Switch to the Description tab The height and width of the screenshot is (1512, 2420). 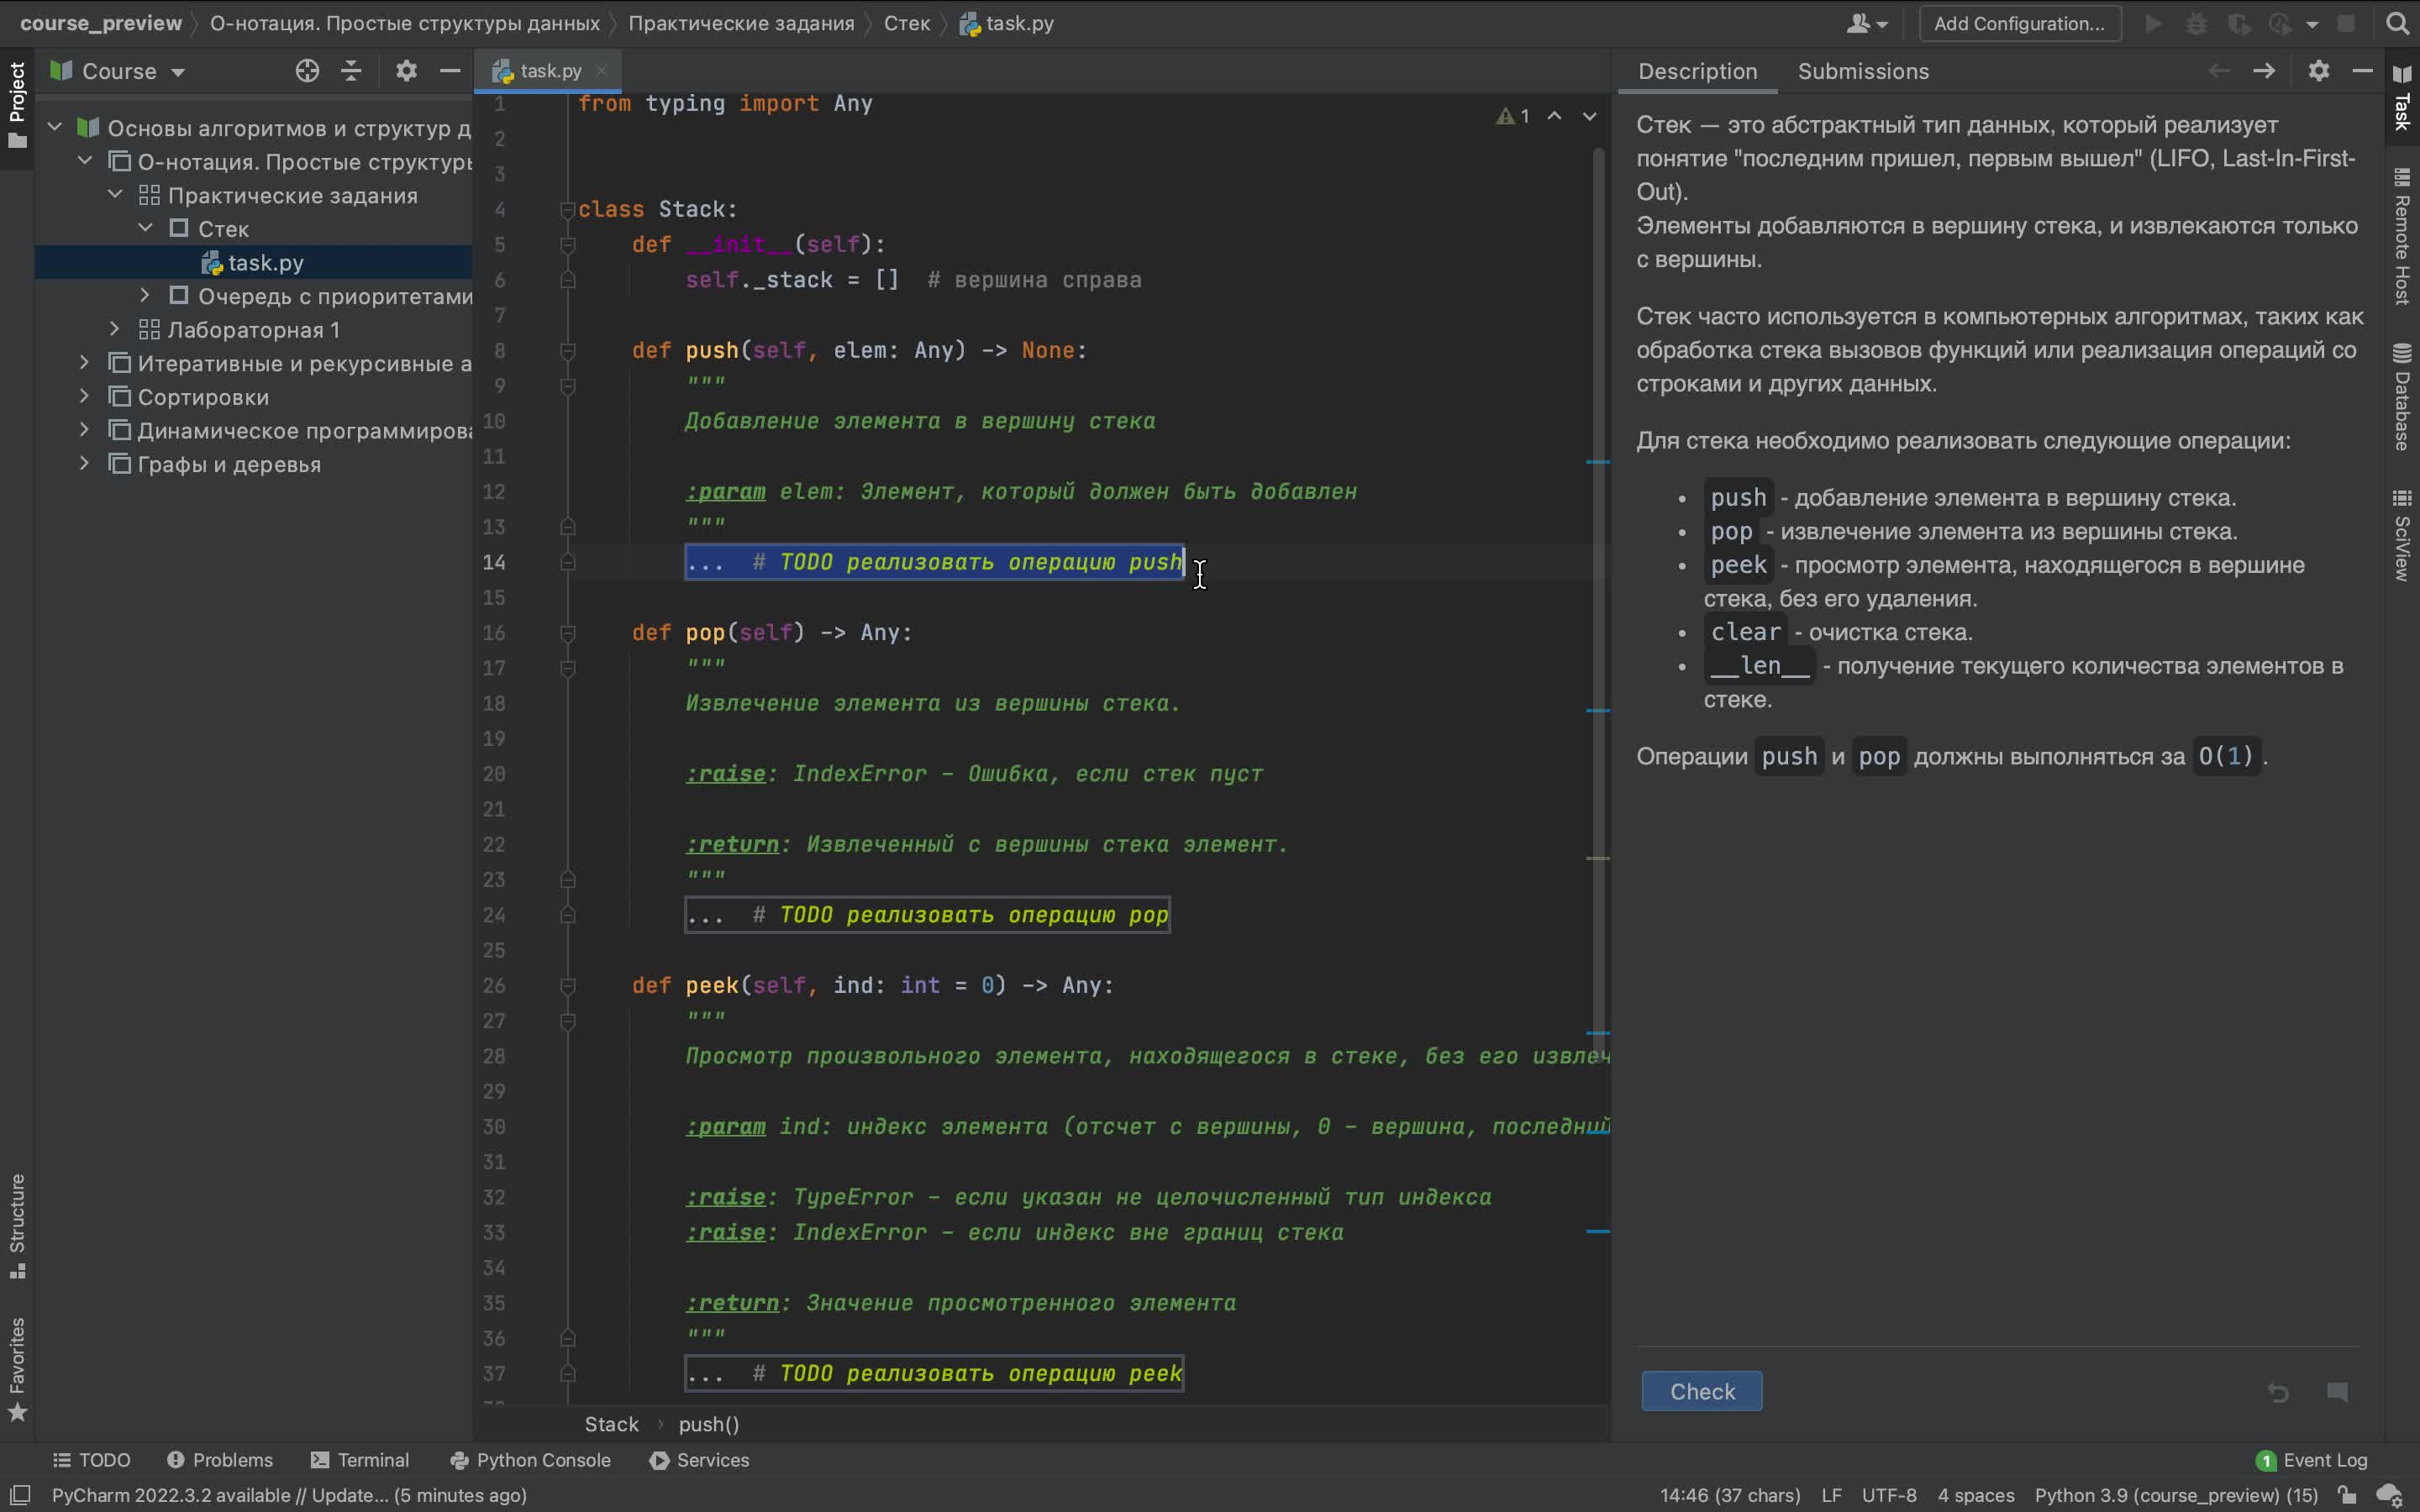(1697, 71)
